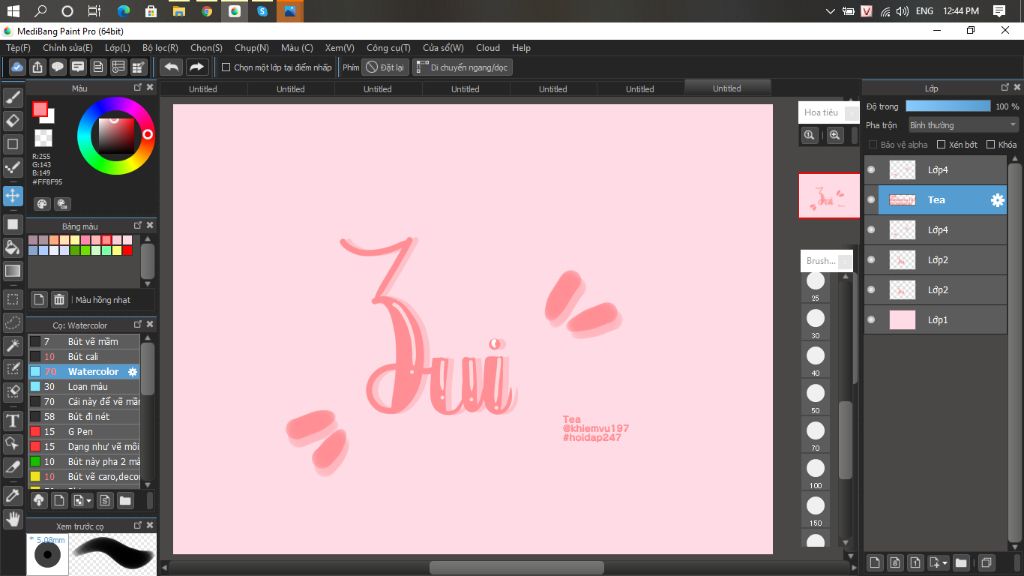Toggle transparent color swatch in Màu panel
The width and height of the screenshot is (1024, 576).
[43, 138]
